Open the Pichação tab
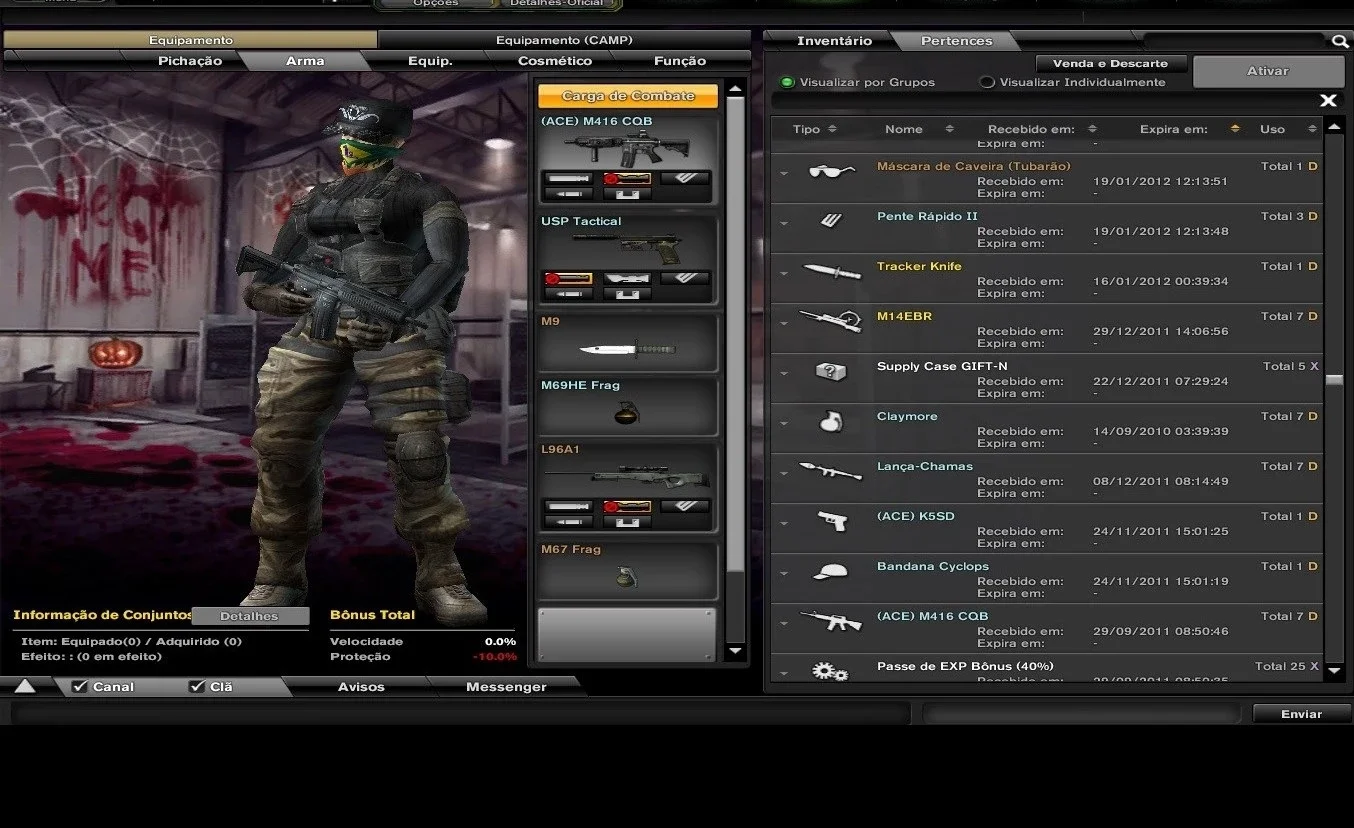The width and height of the screenshot is (1354, 828). point(190,61)
